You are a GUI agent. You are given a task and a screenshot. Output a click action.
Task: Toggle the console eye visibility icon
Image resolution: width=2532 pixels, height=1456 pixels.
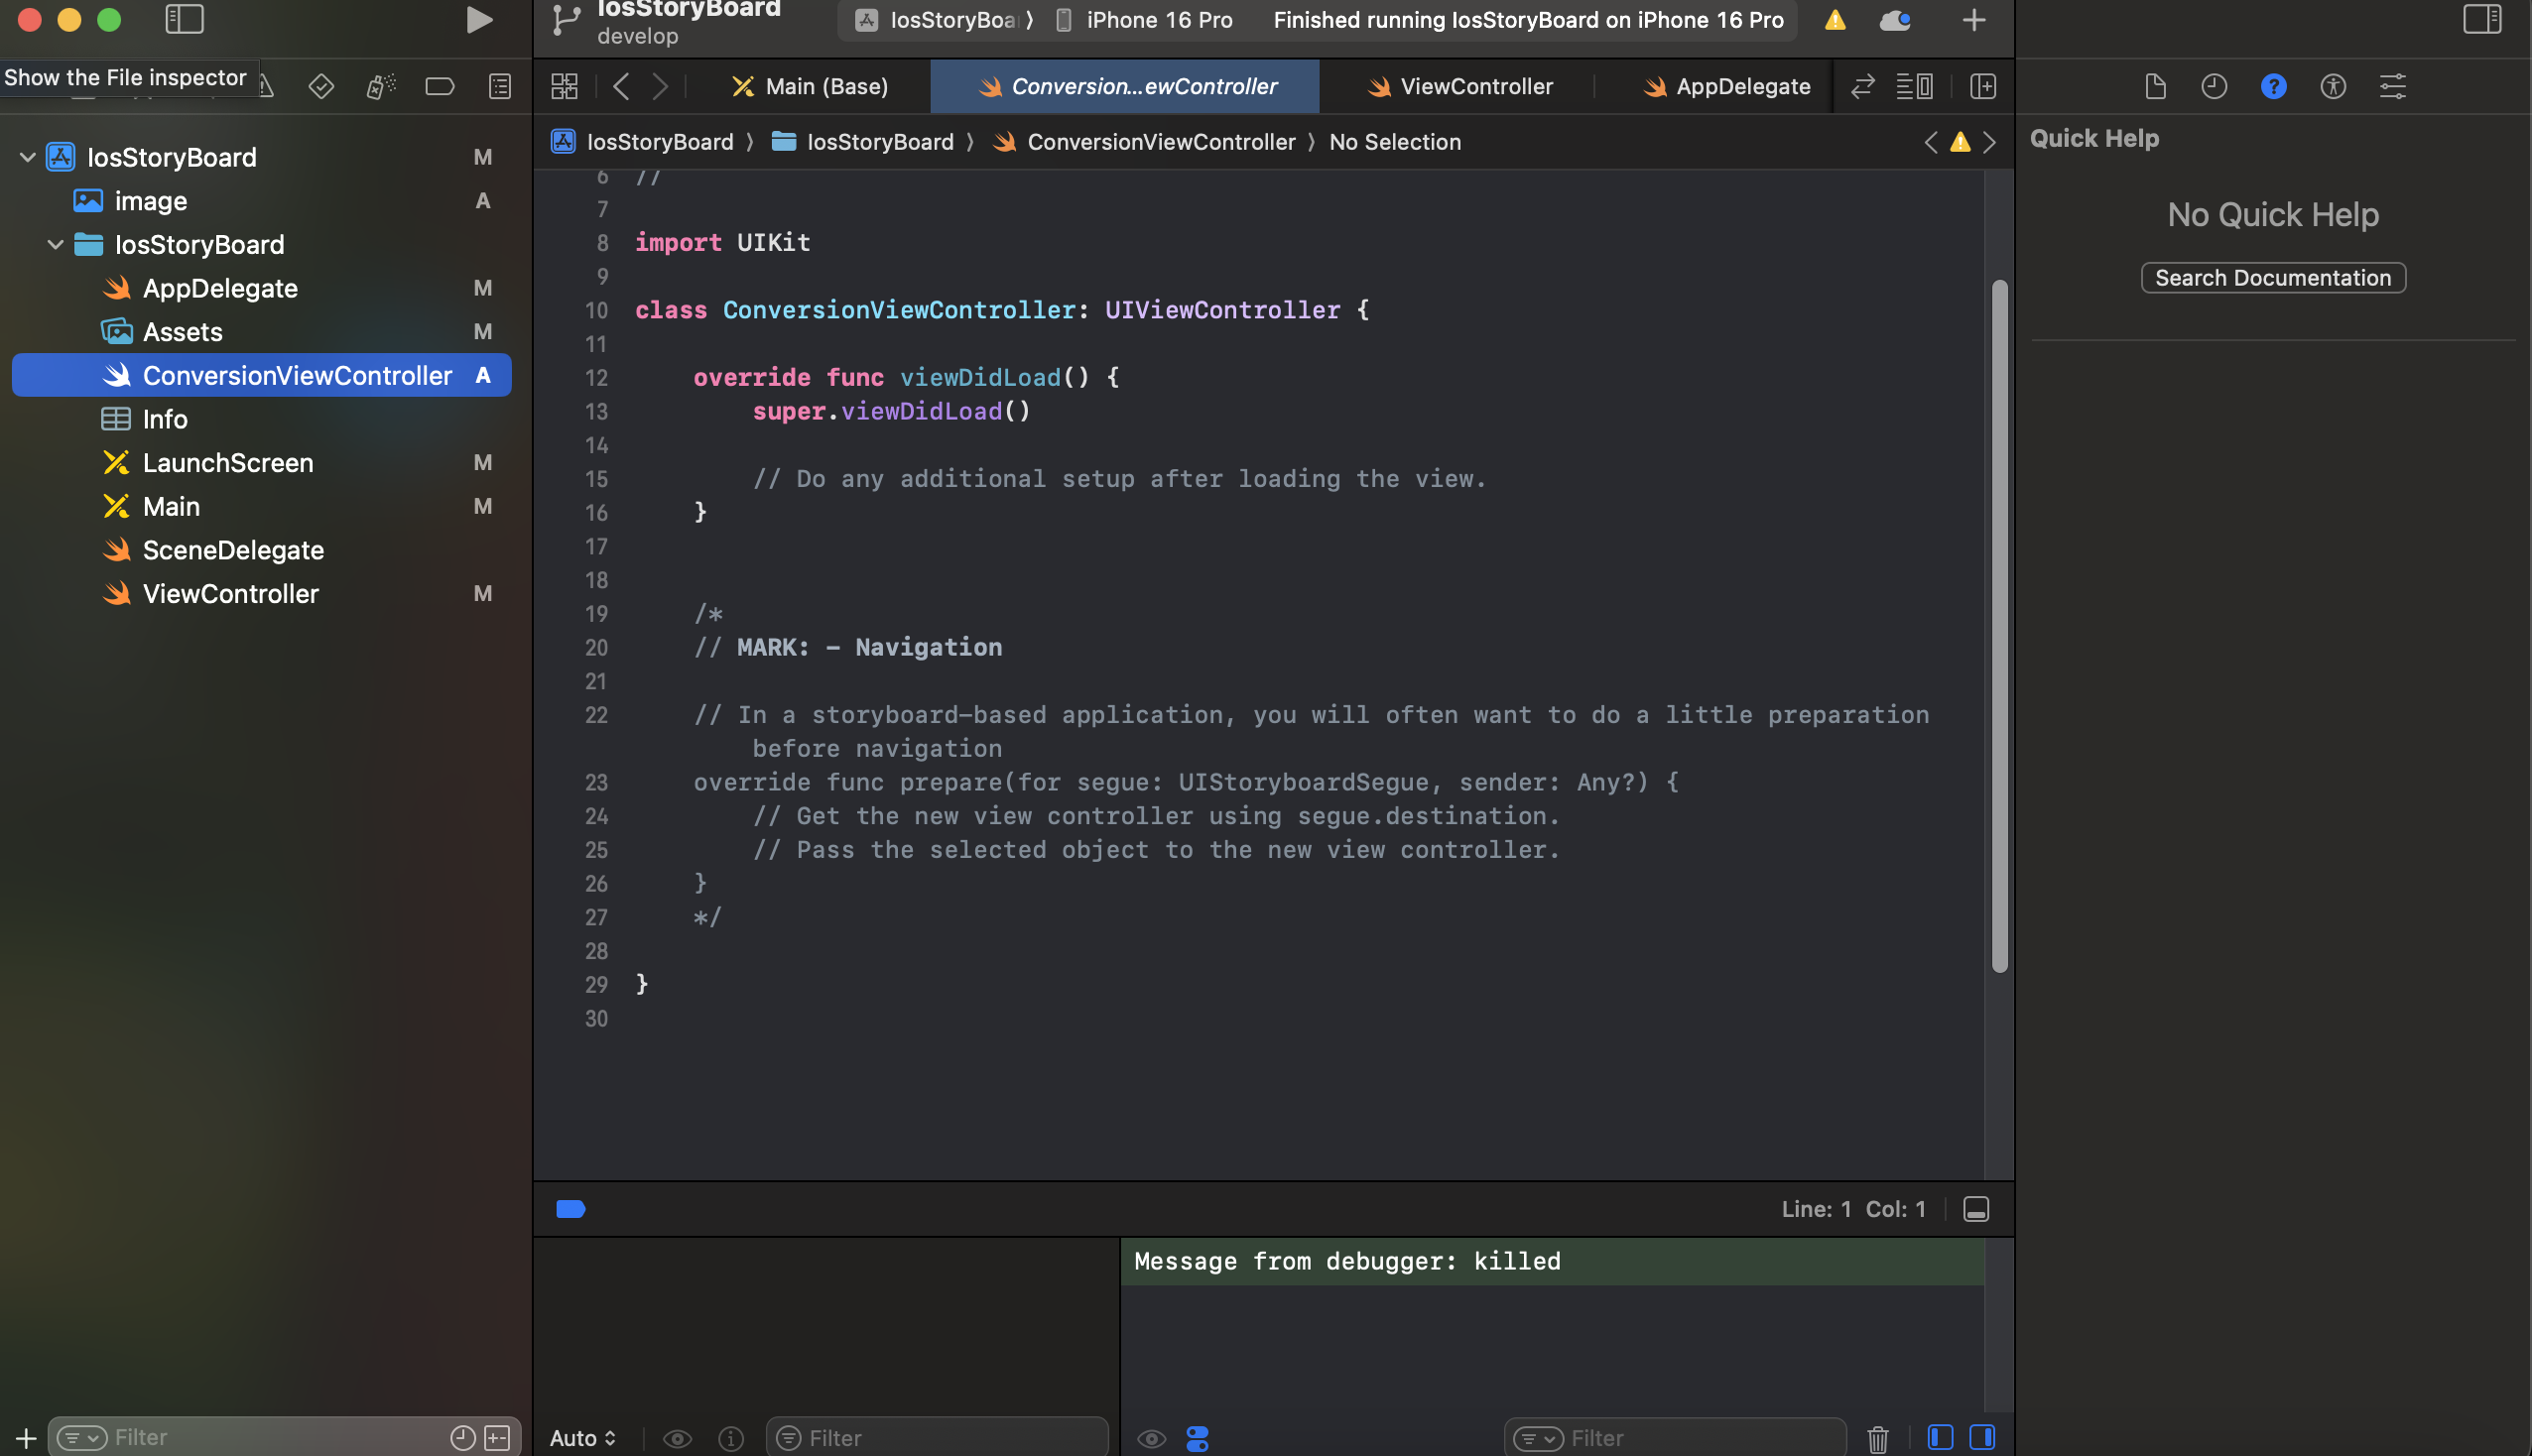point(1152,1439)
